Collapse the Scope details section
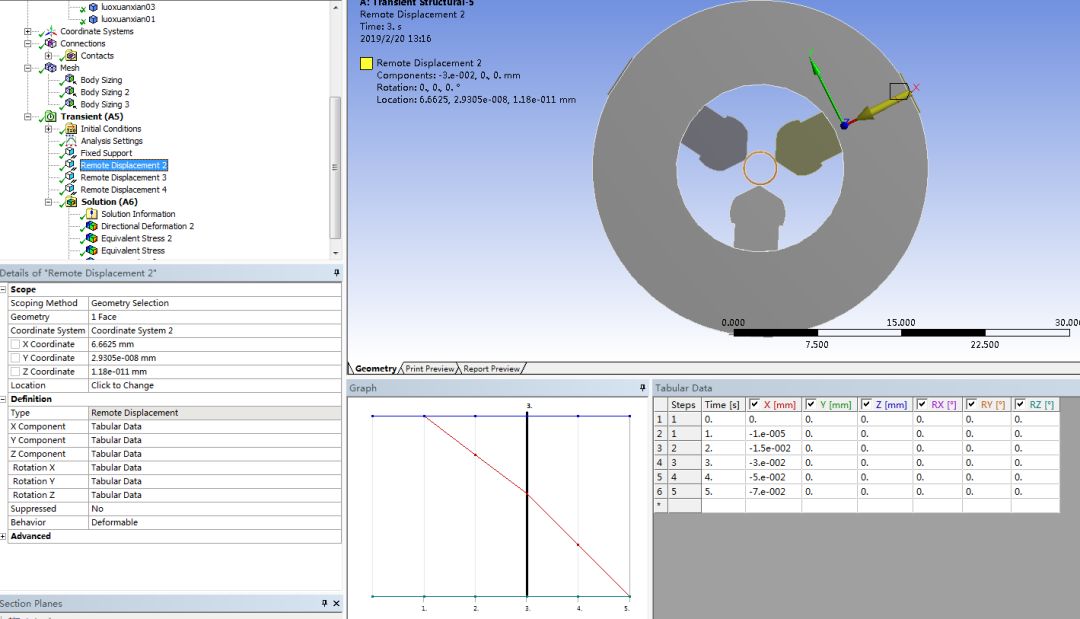 click(x=3, y=289)
